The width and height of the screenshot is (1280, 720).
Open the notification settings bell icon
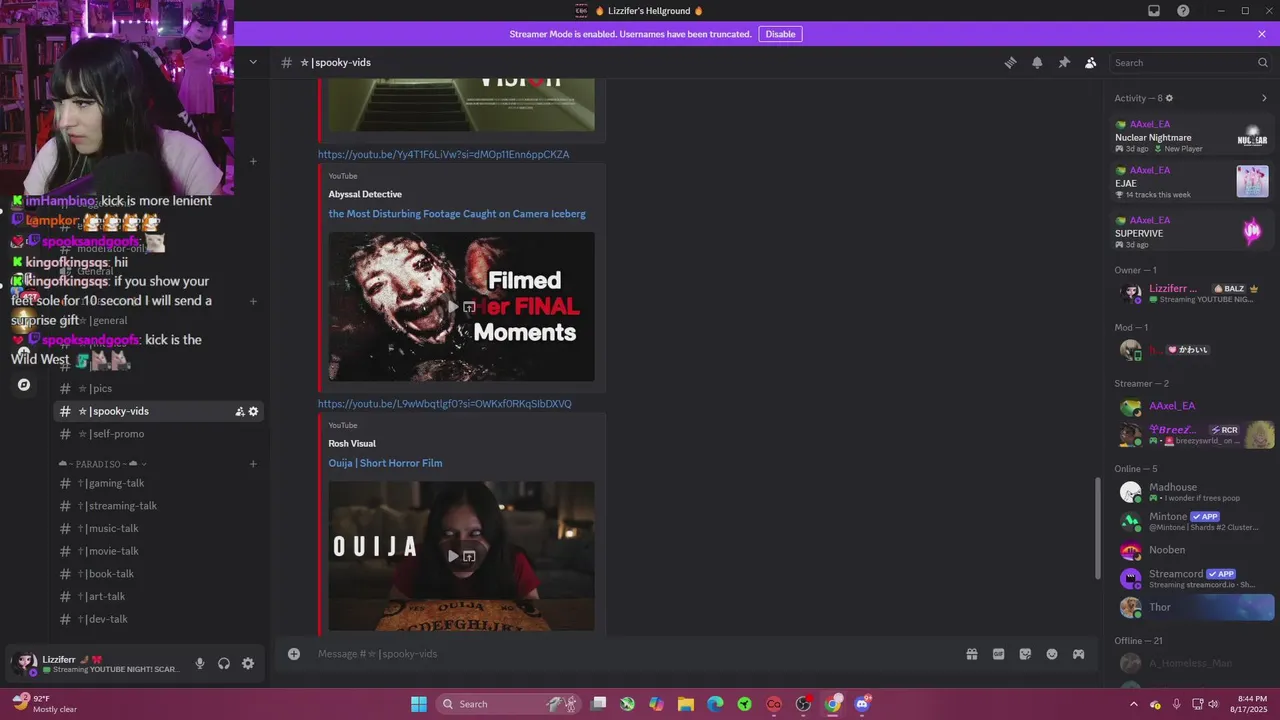click(x=1037, y=62)
